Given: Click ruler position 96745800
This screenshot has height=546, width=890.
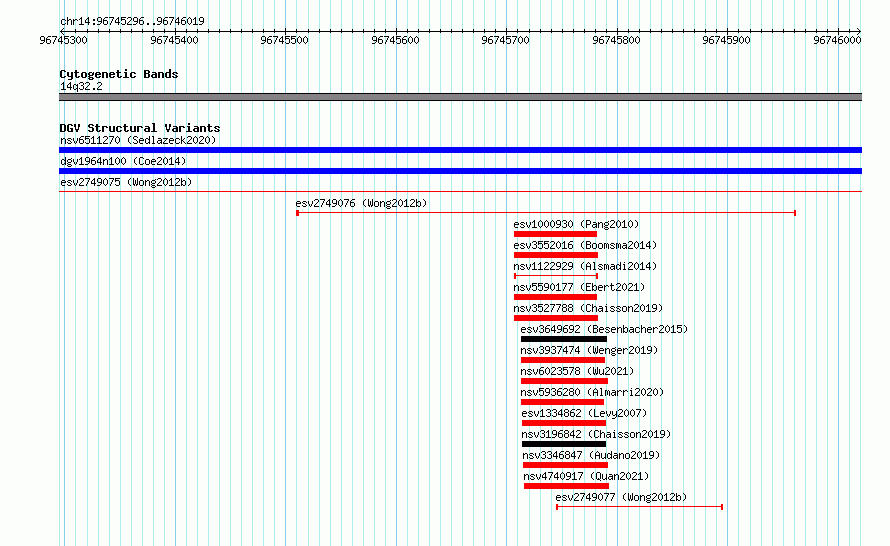Looking at the screenshot, I should click(x=616, y=40).
